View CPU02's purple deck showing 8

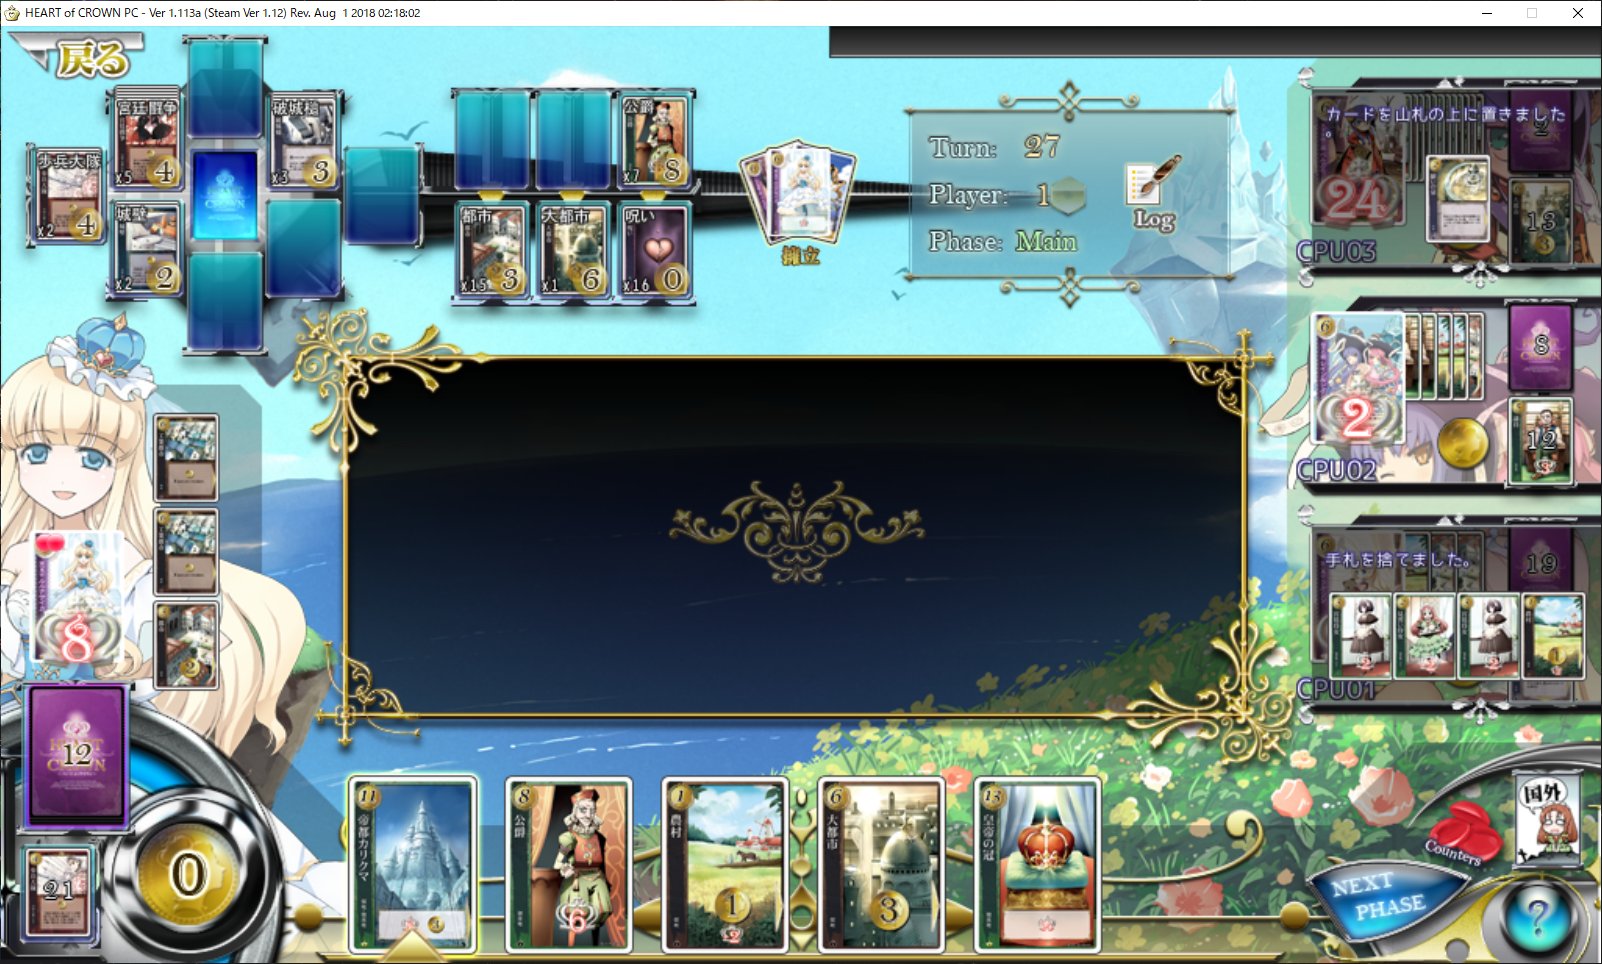tap(1541, 348)
